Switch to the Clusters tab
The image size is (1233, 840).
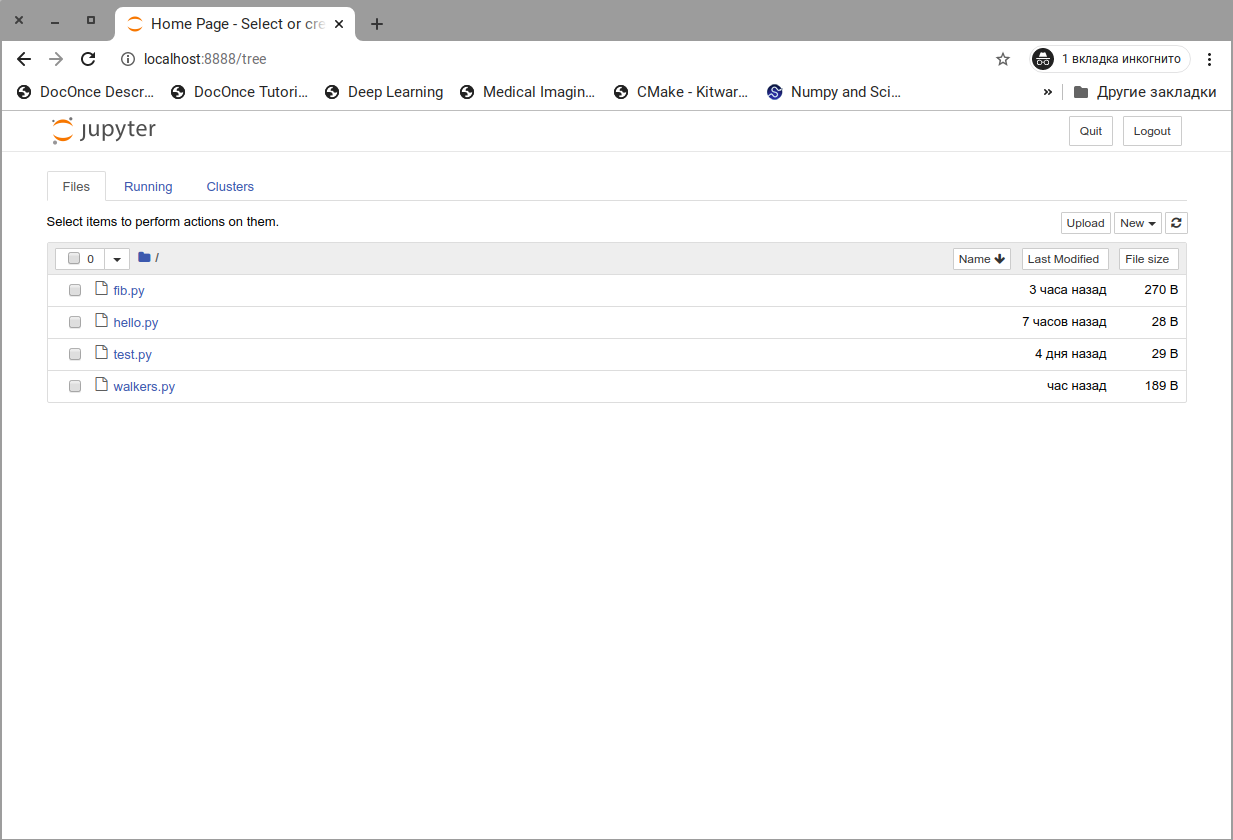(230, 187)
